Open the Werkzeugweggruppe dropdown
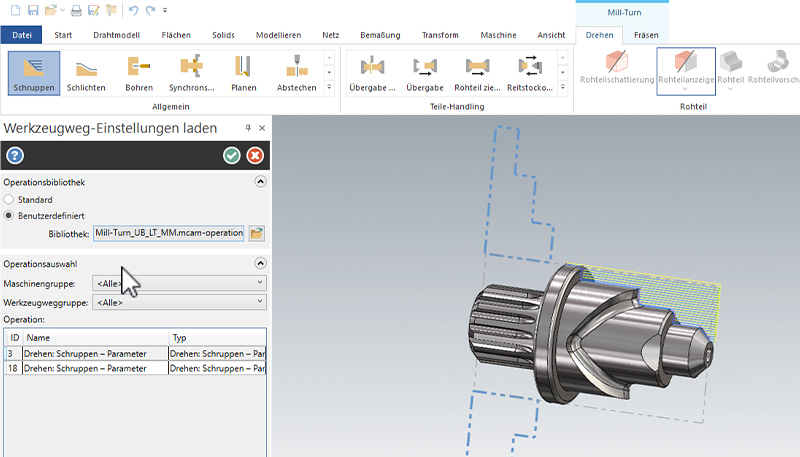 pyautogui.click(x=179, y=301)
